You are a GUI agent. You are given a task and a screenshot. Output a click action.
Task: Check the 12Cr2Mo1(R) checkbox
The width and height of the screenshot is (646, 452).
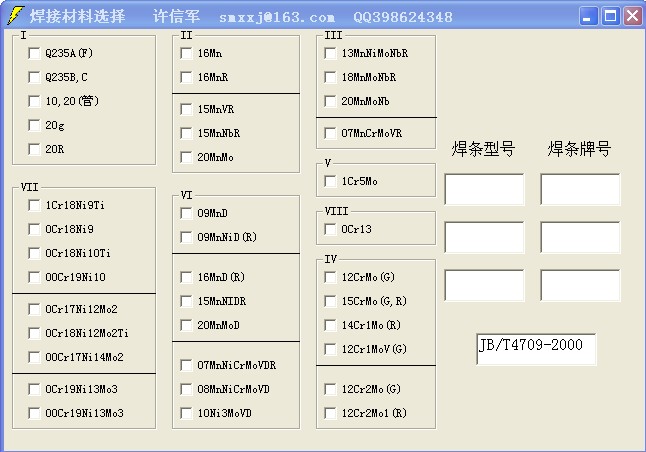(330, 413)
